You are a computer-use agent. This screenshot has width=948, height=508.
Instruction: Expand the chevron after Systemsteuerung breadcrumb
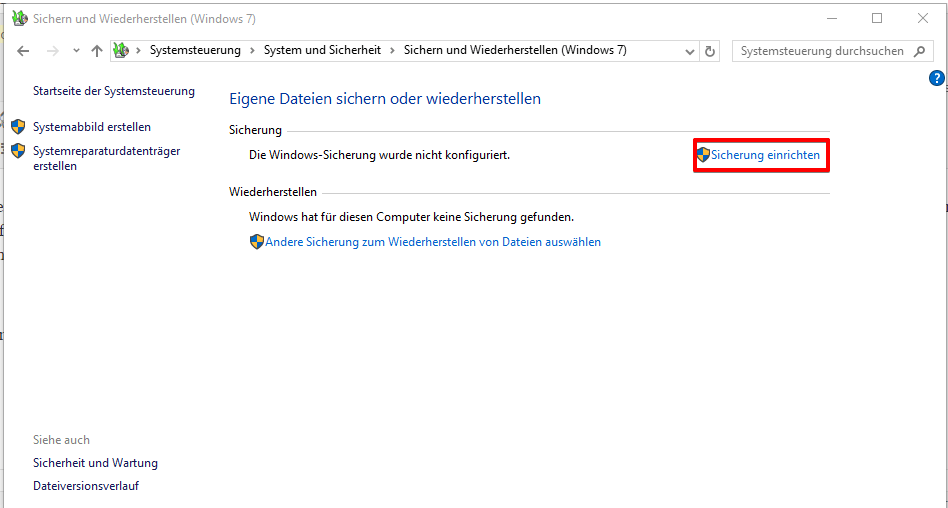[x=252, y=51]
